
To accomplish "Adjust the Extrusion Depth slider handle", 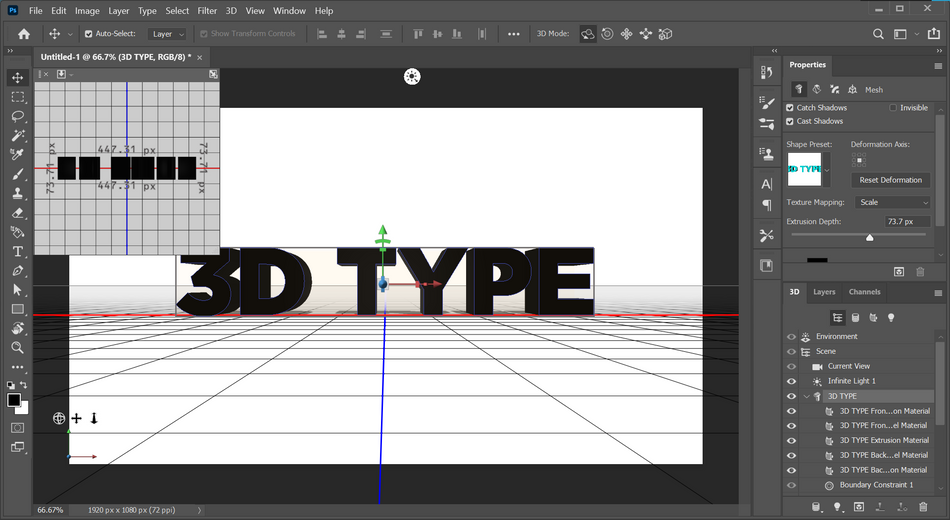I will [x=869, y=237].
